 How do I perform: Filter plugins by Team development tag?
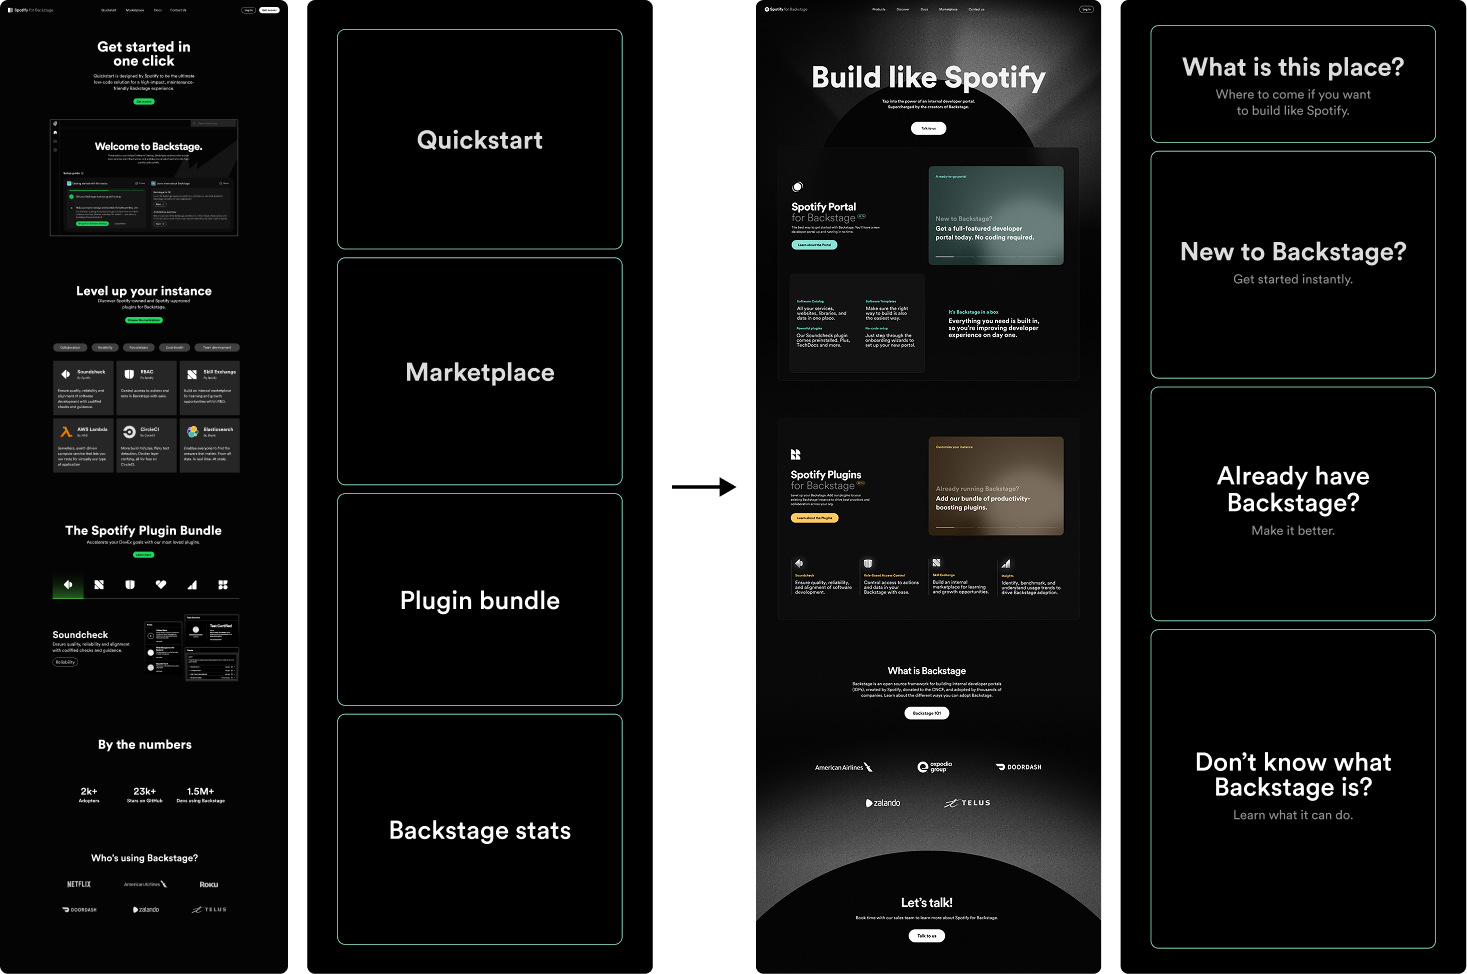tap(217, 348)
